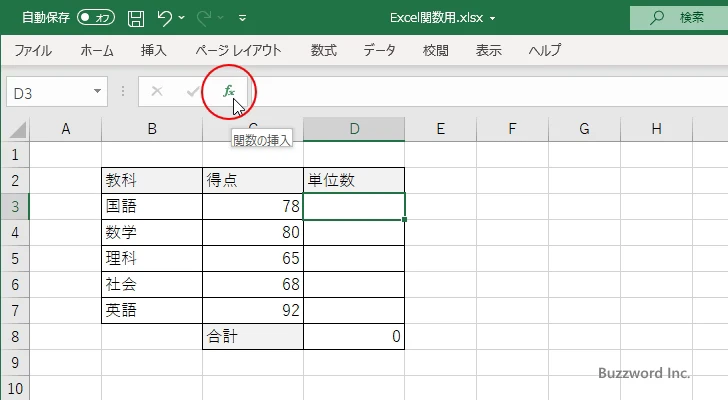Select row 3 header
This screenshot has width=728, height=400.
point(15,206)
